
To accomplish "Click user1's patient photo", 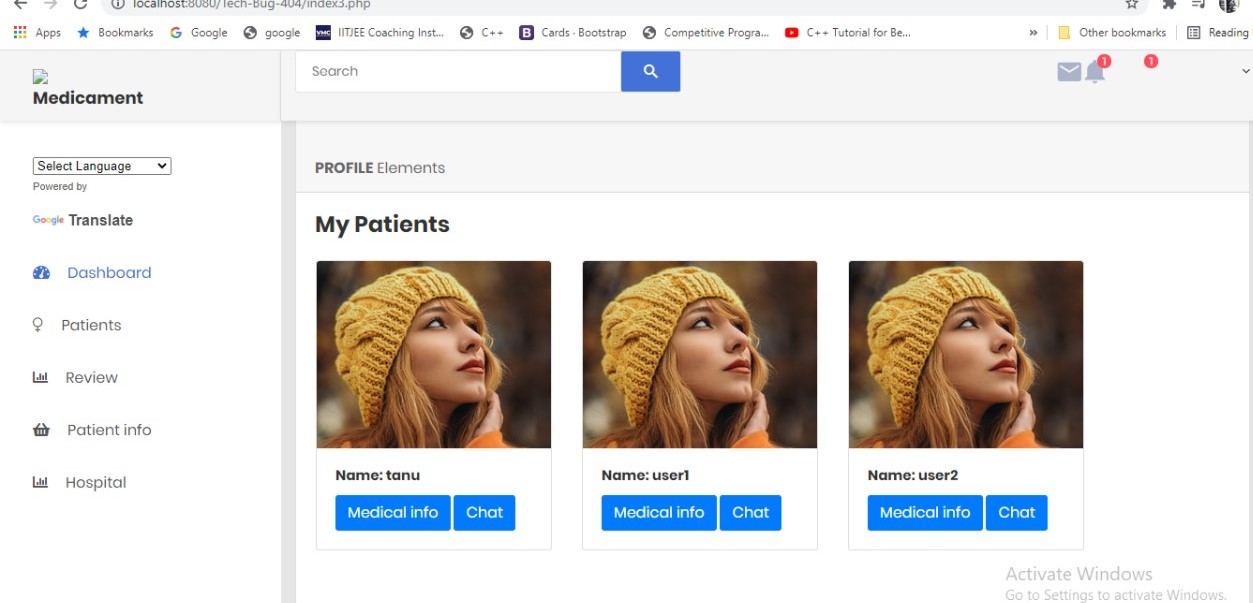I will pyautogui.click(x=700, y=355).
